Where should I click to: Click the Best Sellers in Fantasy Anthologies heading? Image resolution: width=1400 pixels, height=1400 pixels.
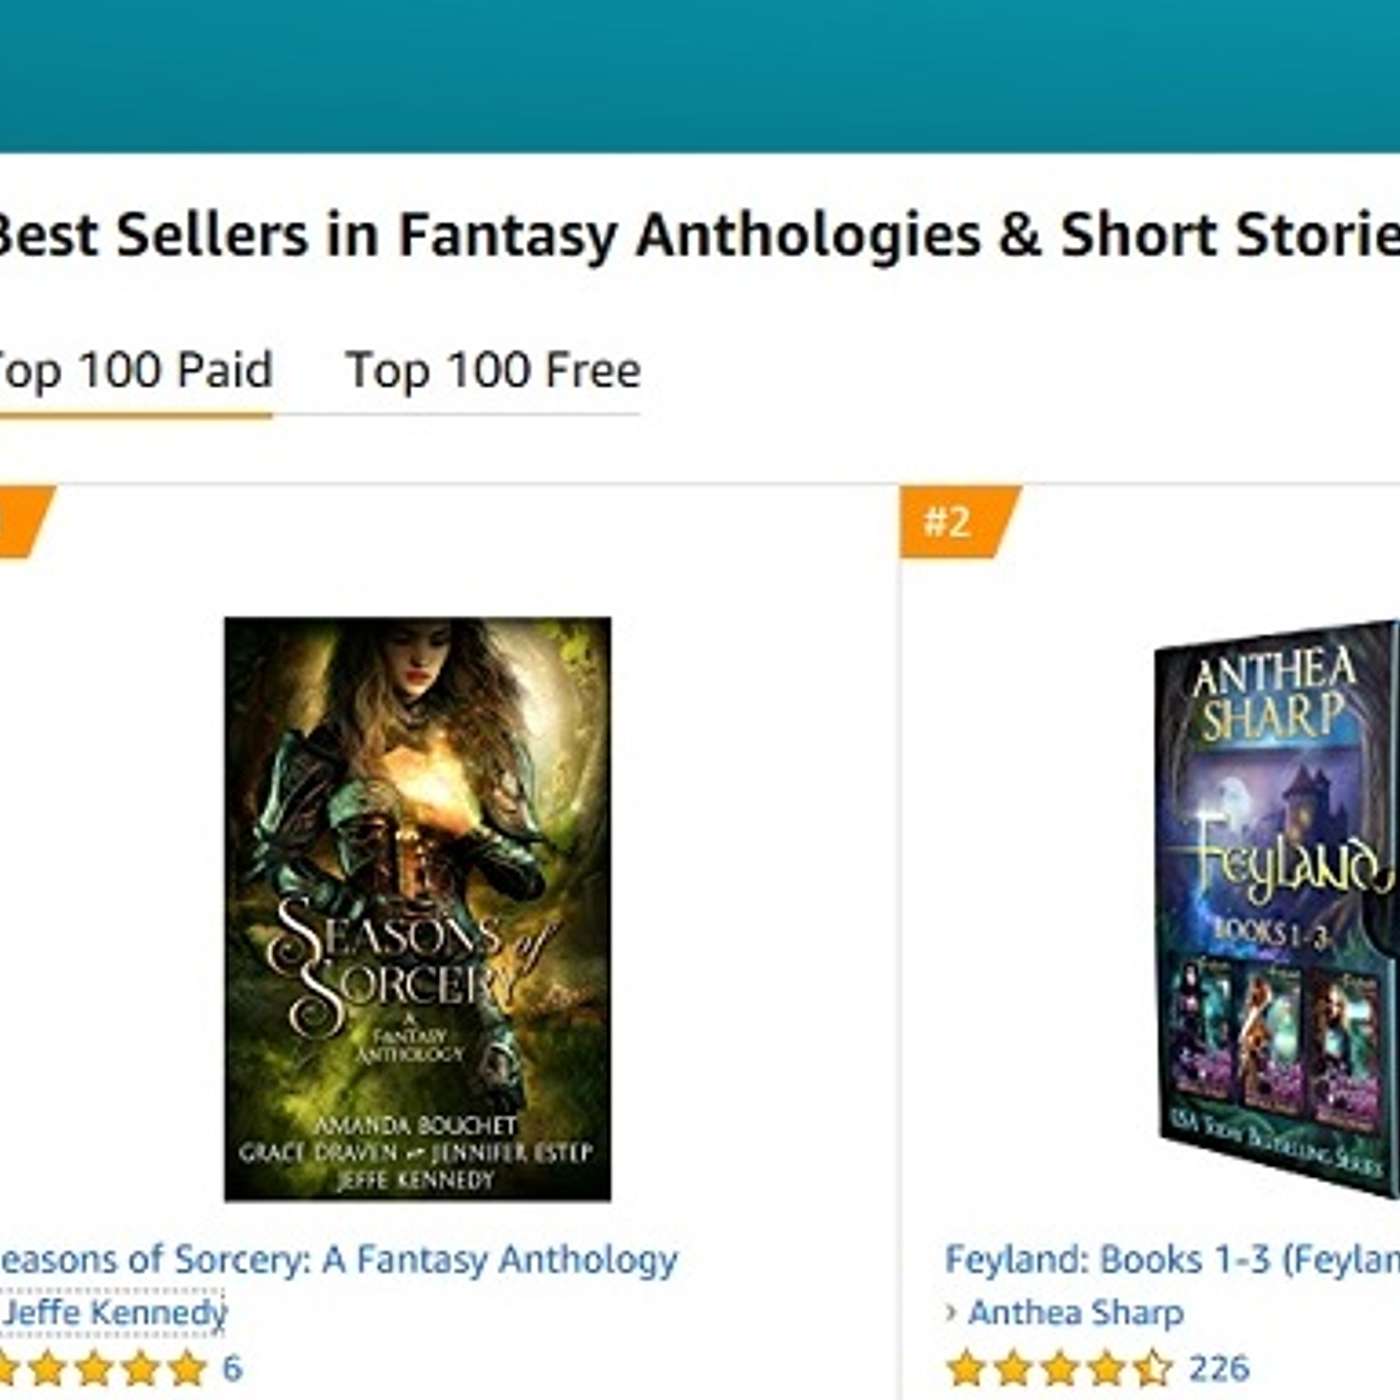tap(696, 236)
